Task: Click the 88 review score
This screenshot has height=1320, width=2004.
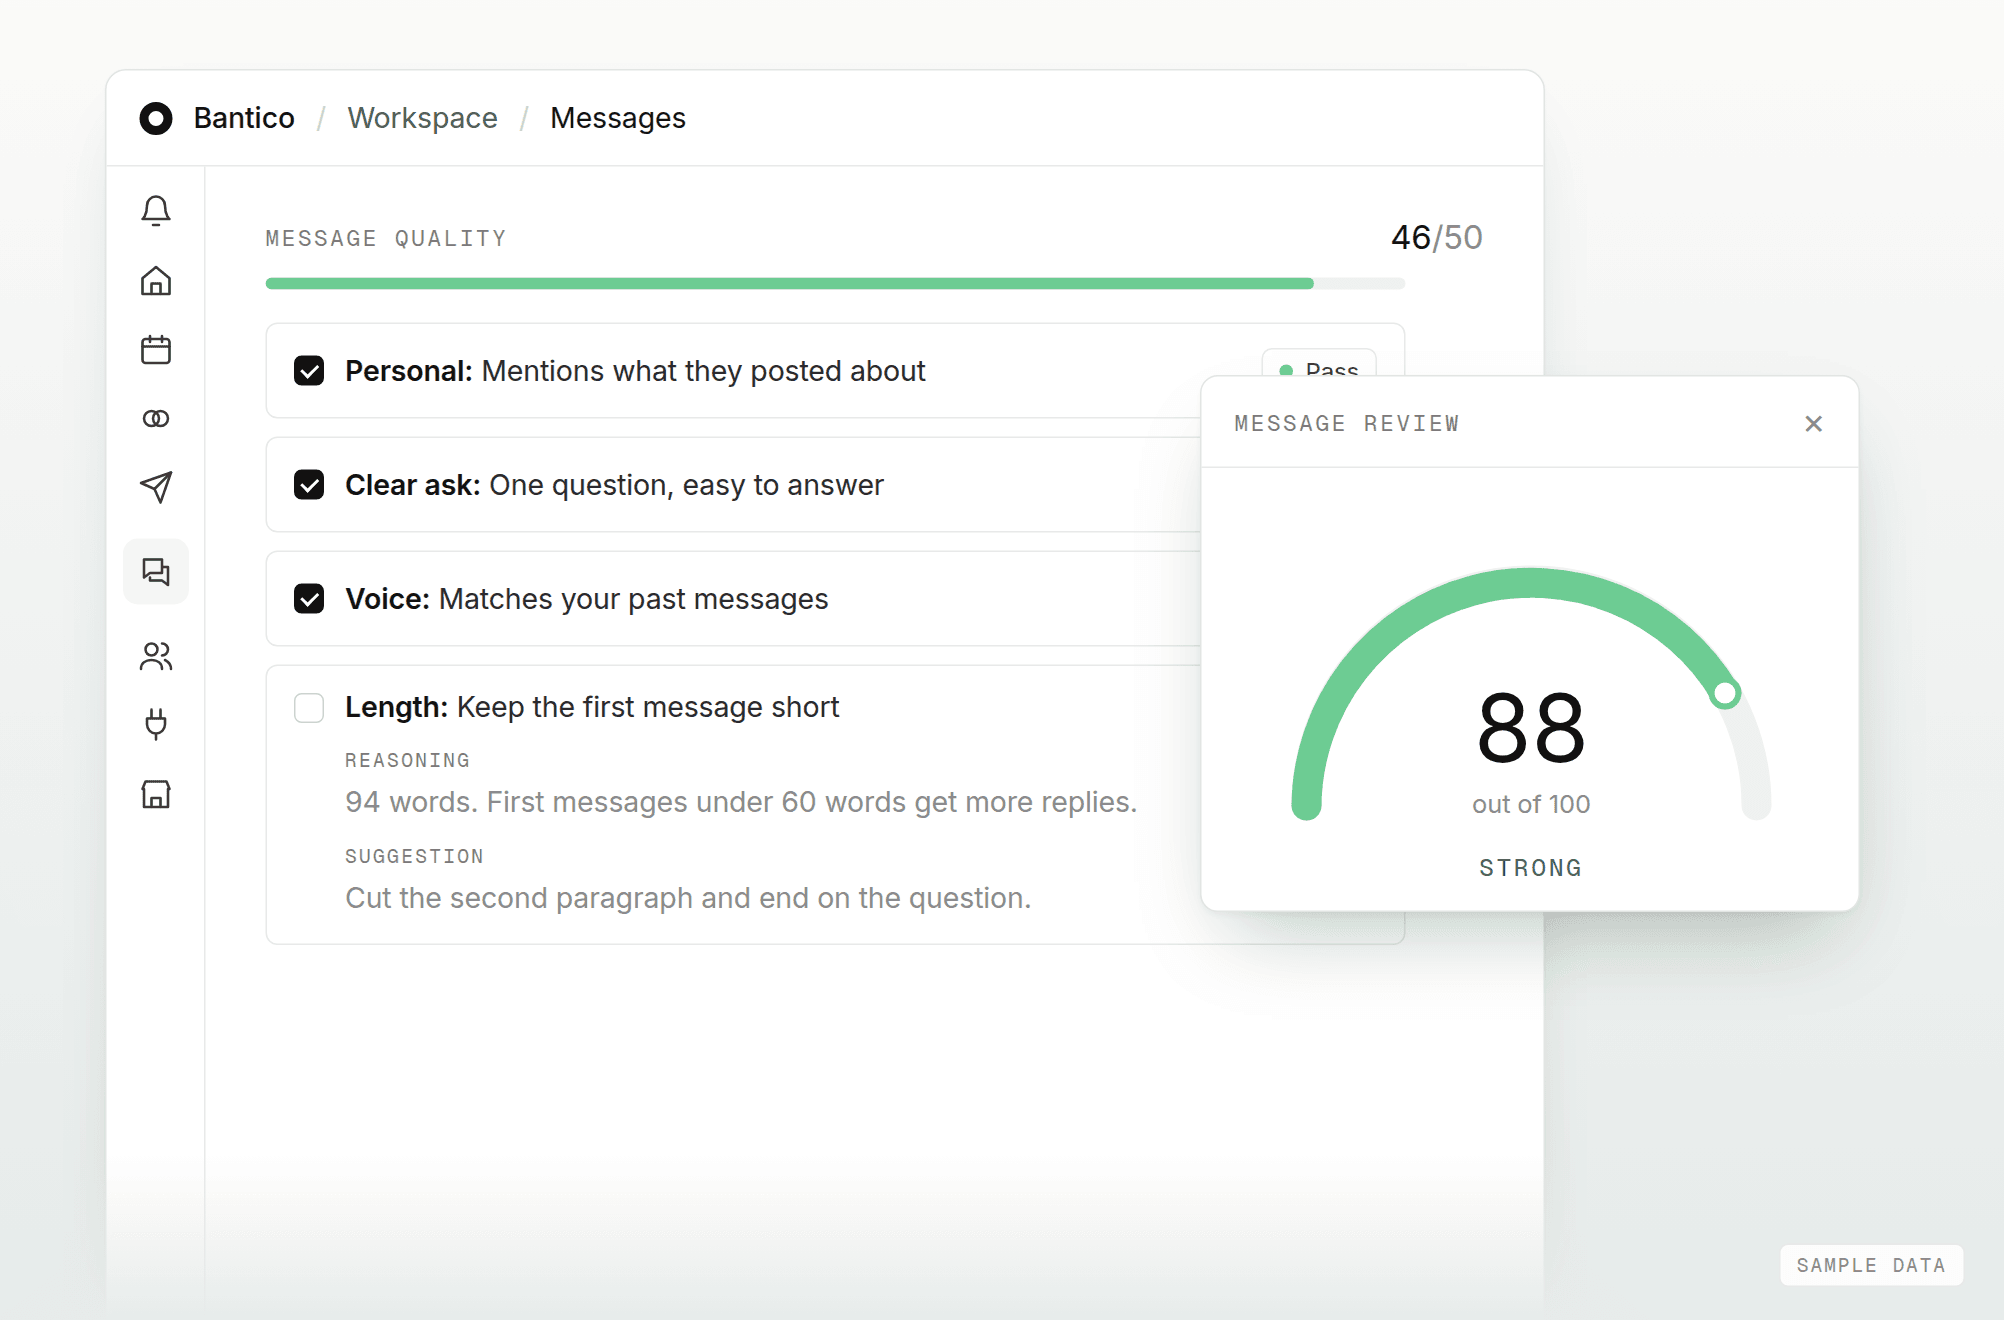Action: pyautogui.click(x=1531, y=728)
